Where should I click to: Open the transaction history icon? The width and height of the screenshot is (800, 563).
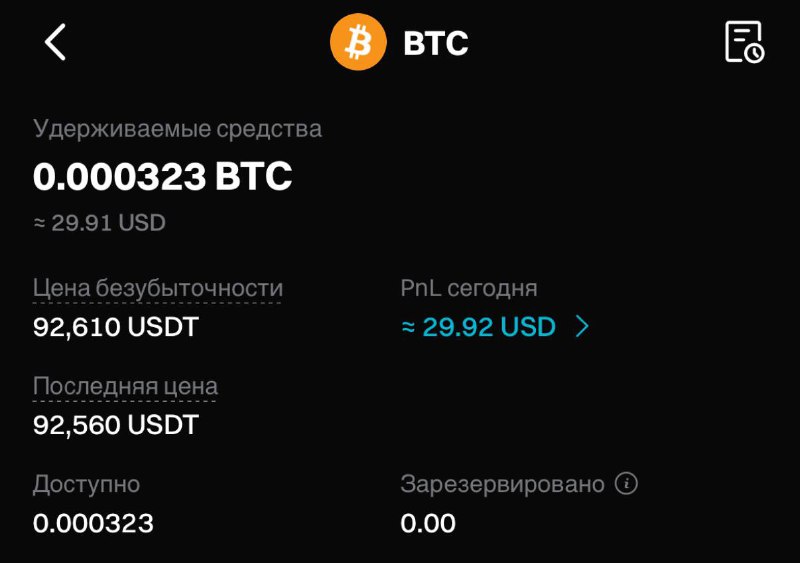tap(744, 42)
